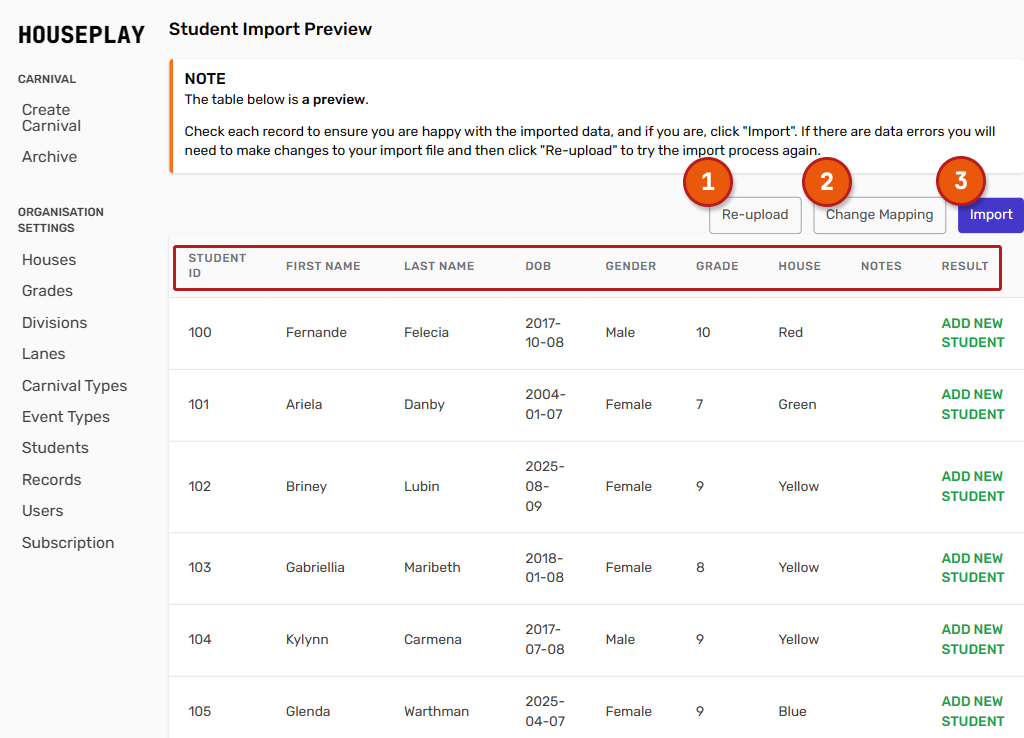Image resolution: width=1024 pixels, height=738 pixels.
Task: Click the Last Name column header
Action: (439, 266)
